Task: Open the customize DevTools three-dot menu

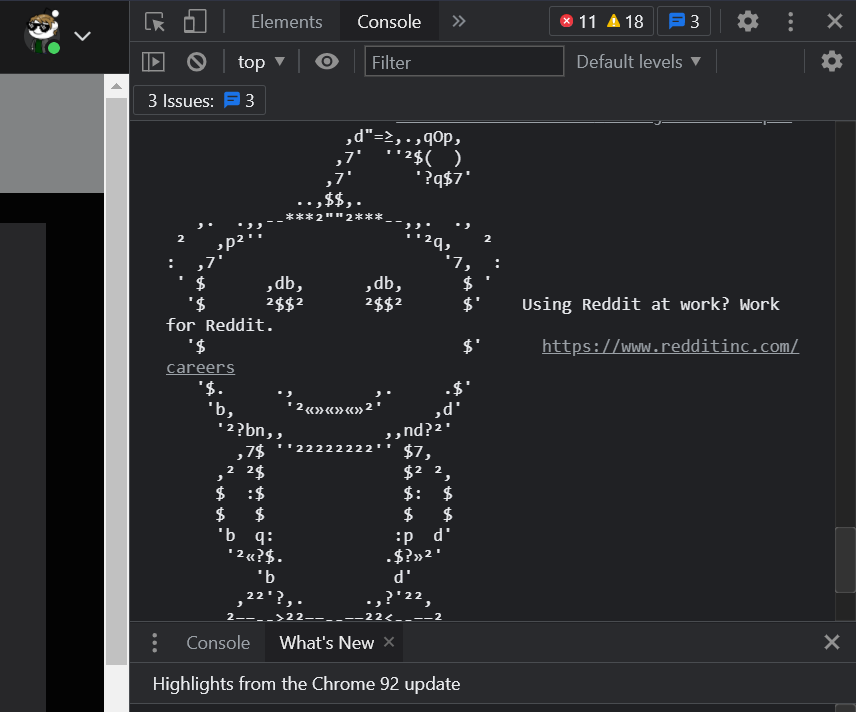Action: [x=790, y=21]
